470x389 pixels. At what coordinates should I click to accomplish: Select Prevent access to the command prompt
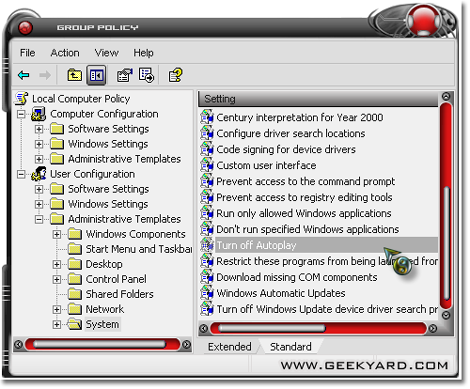pos(305,181)
